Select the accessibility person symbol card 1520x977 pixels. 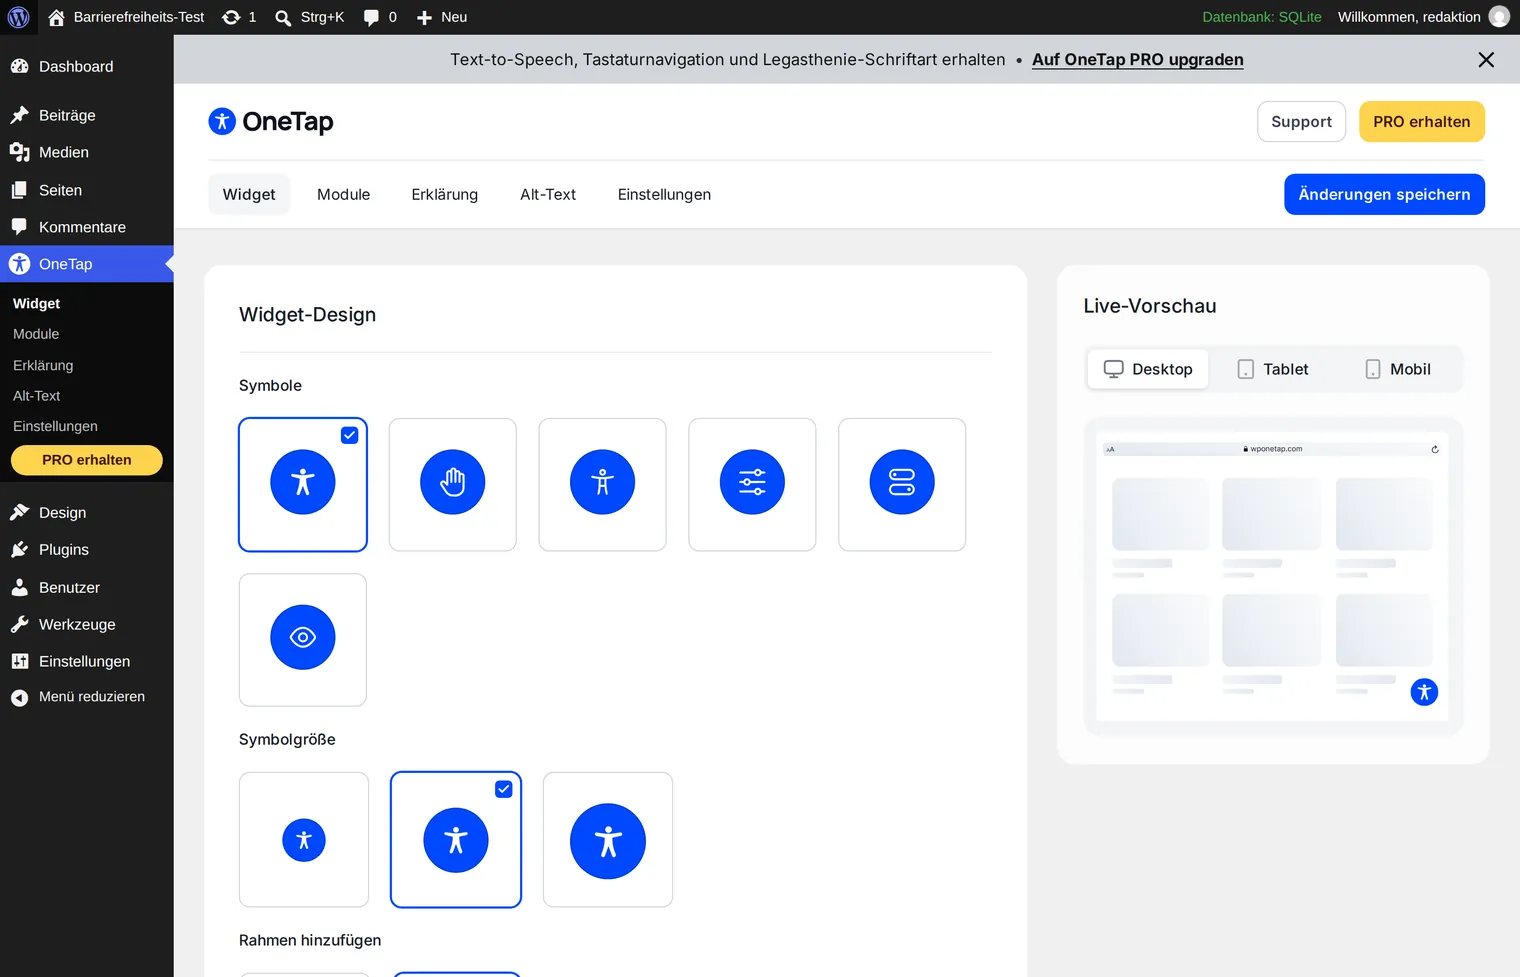pyautogui.click(x=303, y=484)
